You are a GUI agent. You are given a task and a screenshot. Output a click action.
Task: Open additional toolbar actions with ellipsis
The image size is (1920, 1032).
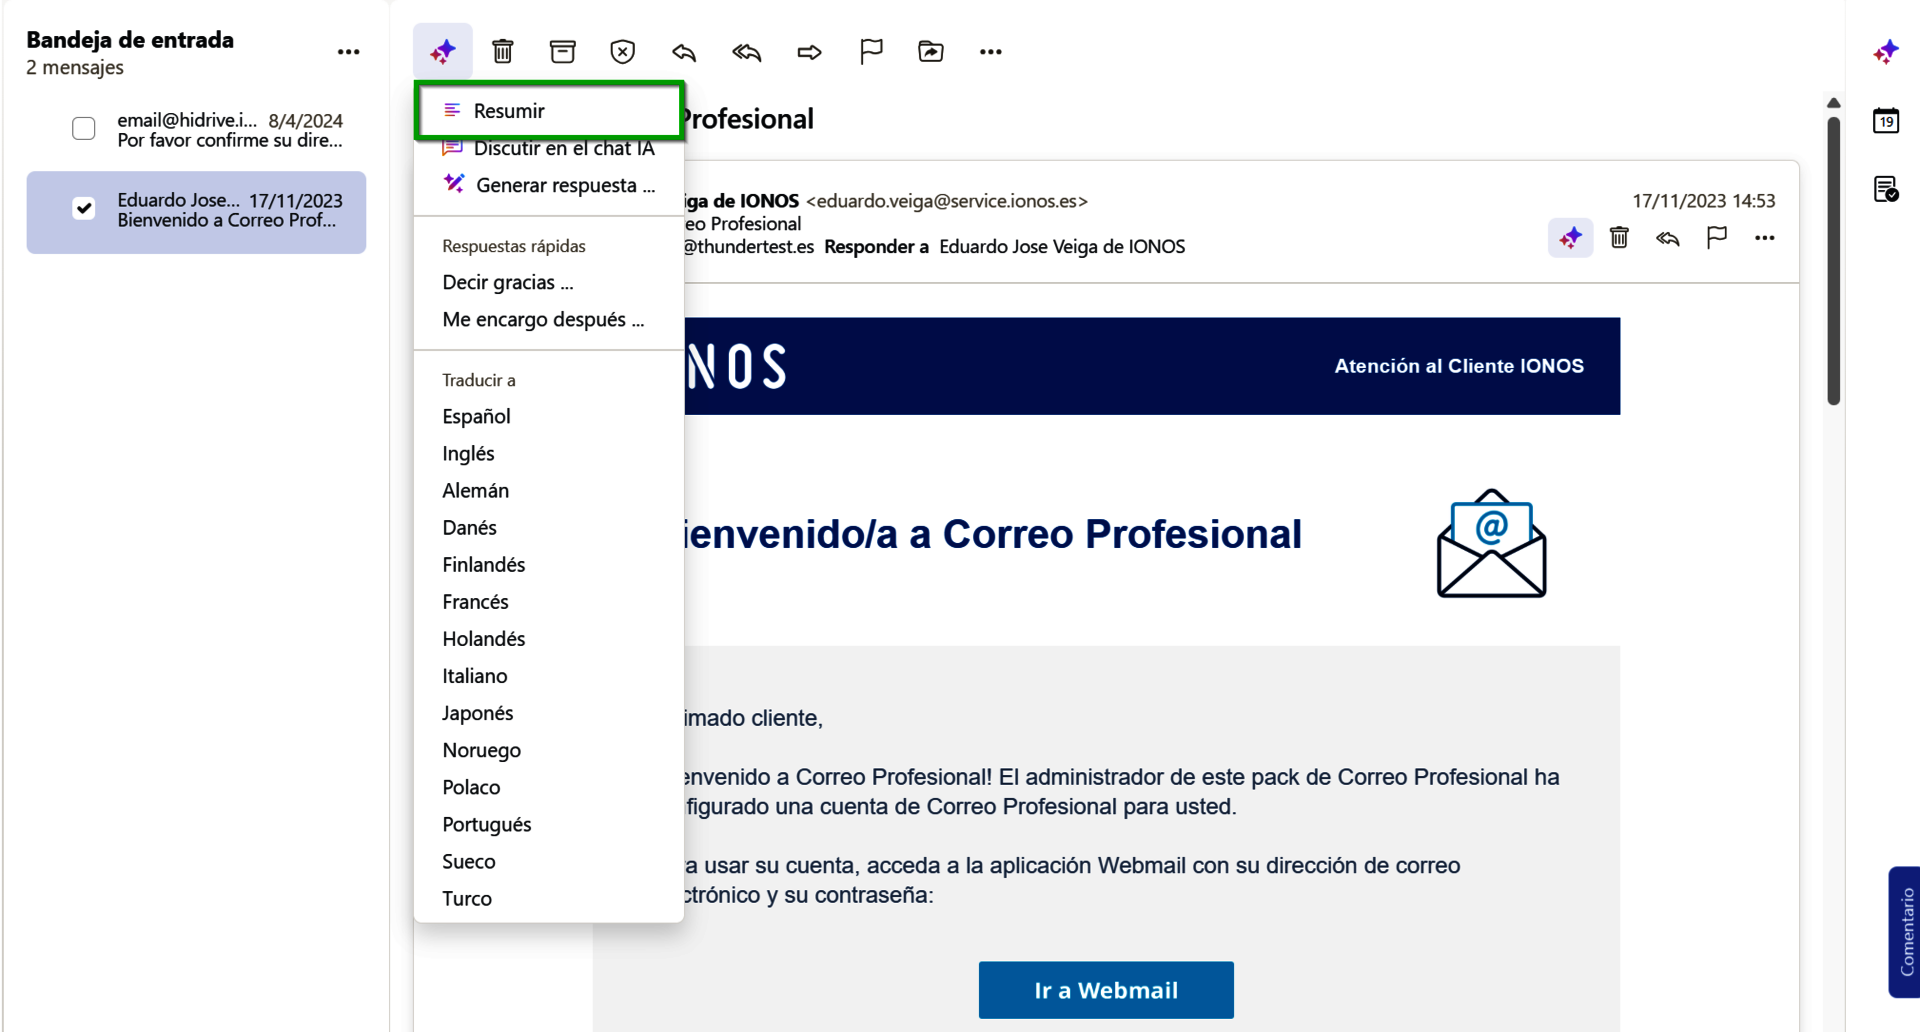[990, 51]
